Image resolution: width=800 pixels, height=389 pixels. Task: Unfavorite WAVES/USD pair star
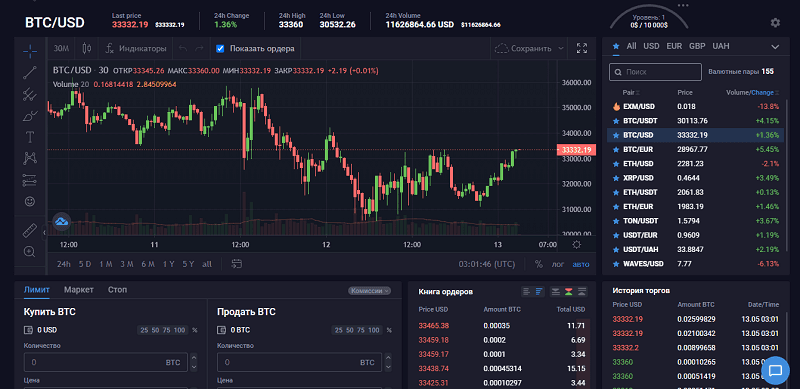tap(616, 264)
